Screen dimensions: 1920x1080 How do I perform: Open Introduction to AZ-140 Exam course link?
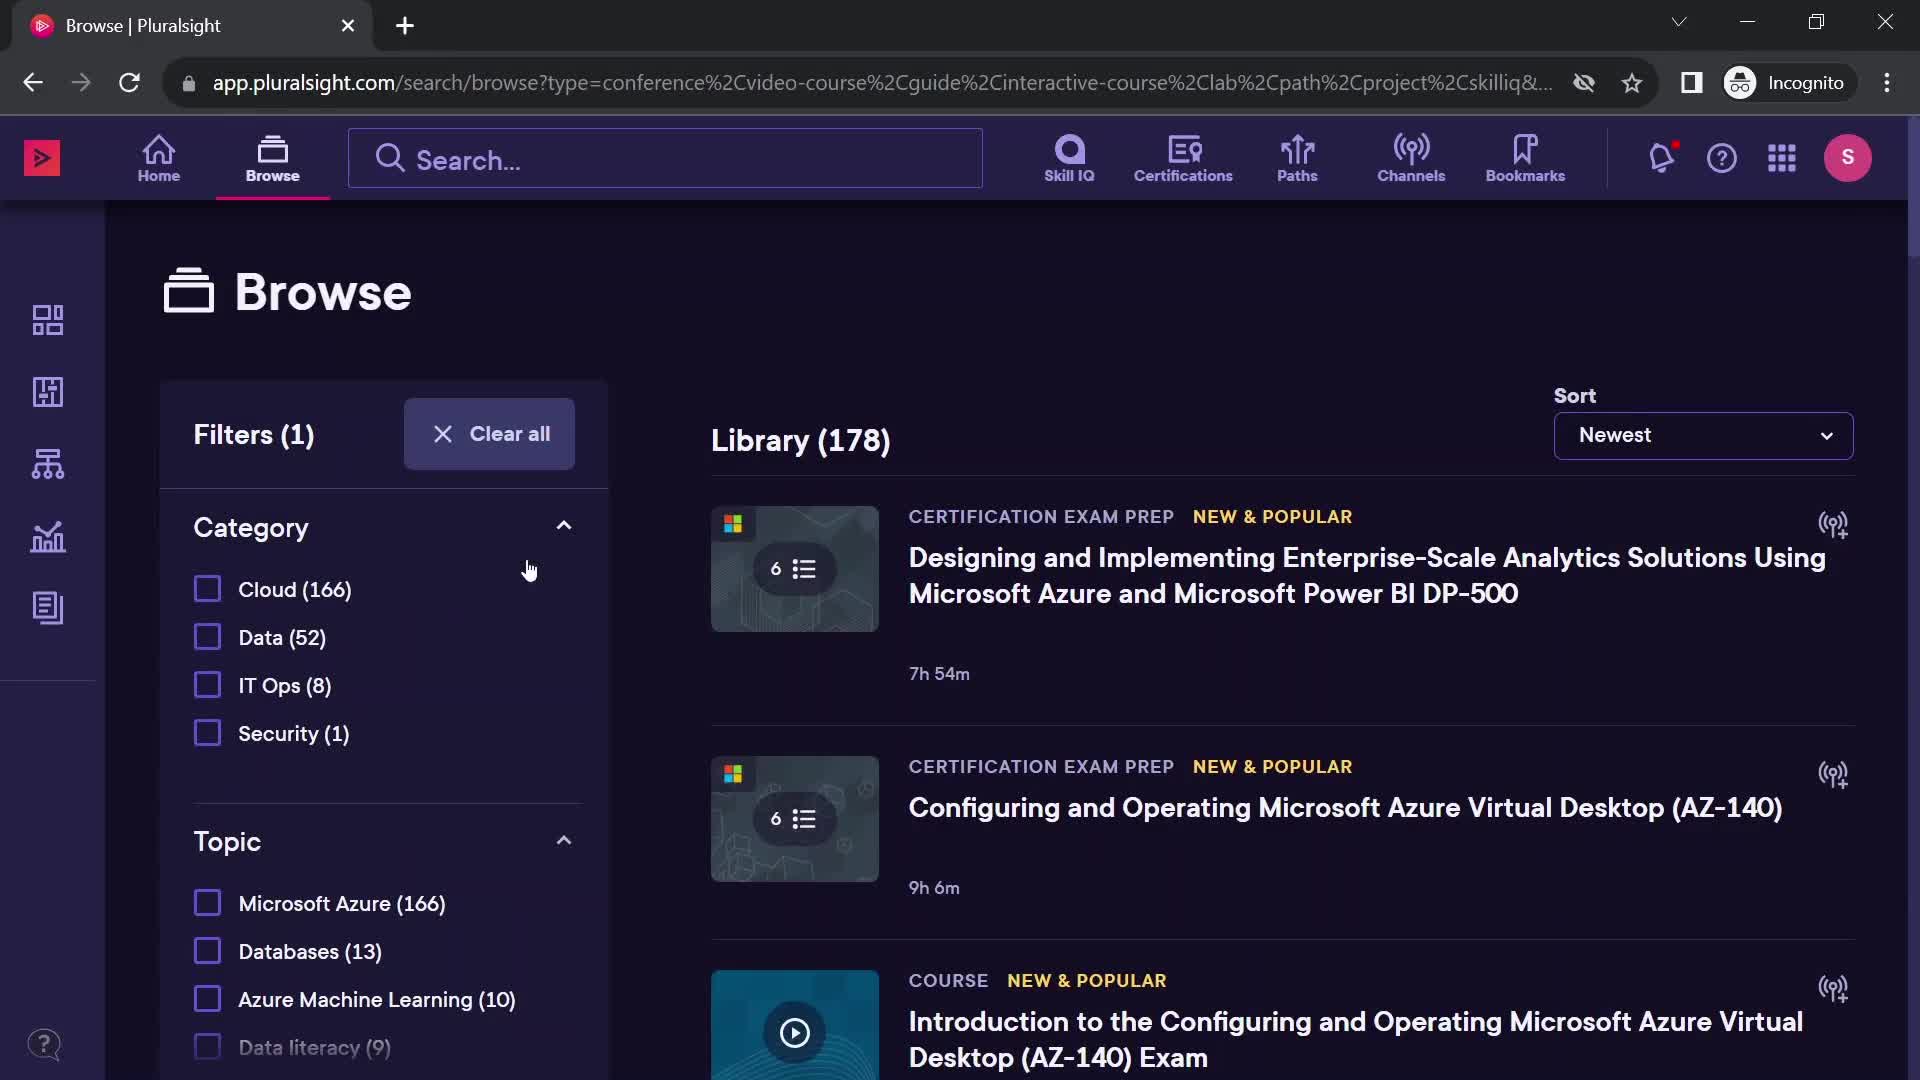tap(1355, 1039)
